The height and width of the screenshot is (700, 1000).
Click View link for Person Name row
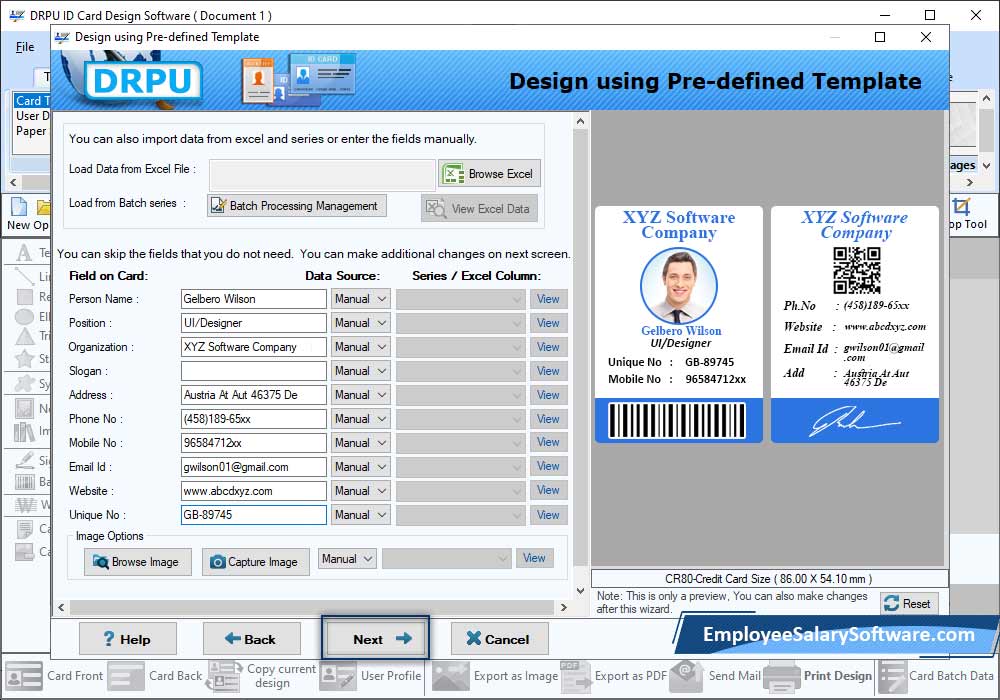pyautogui.click(x=548, y=299)
